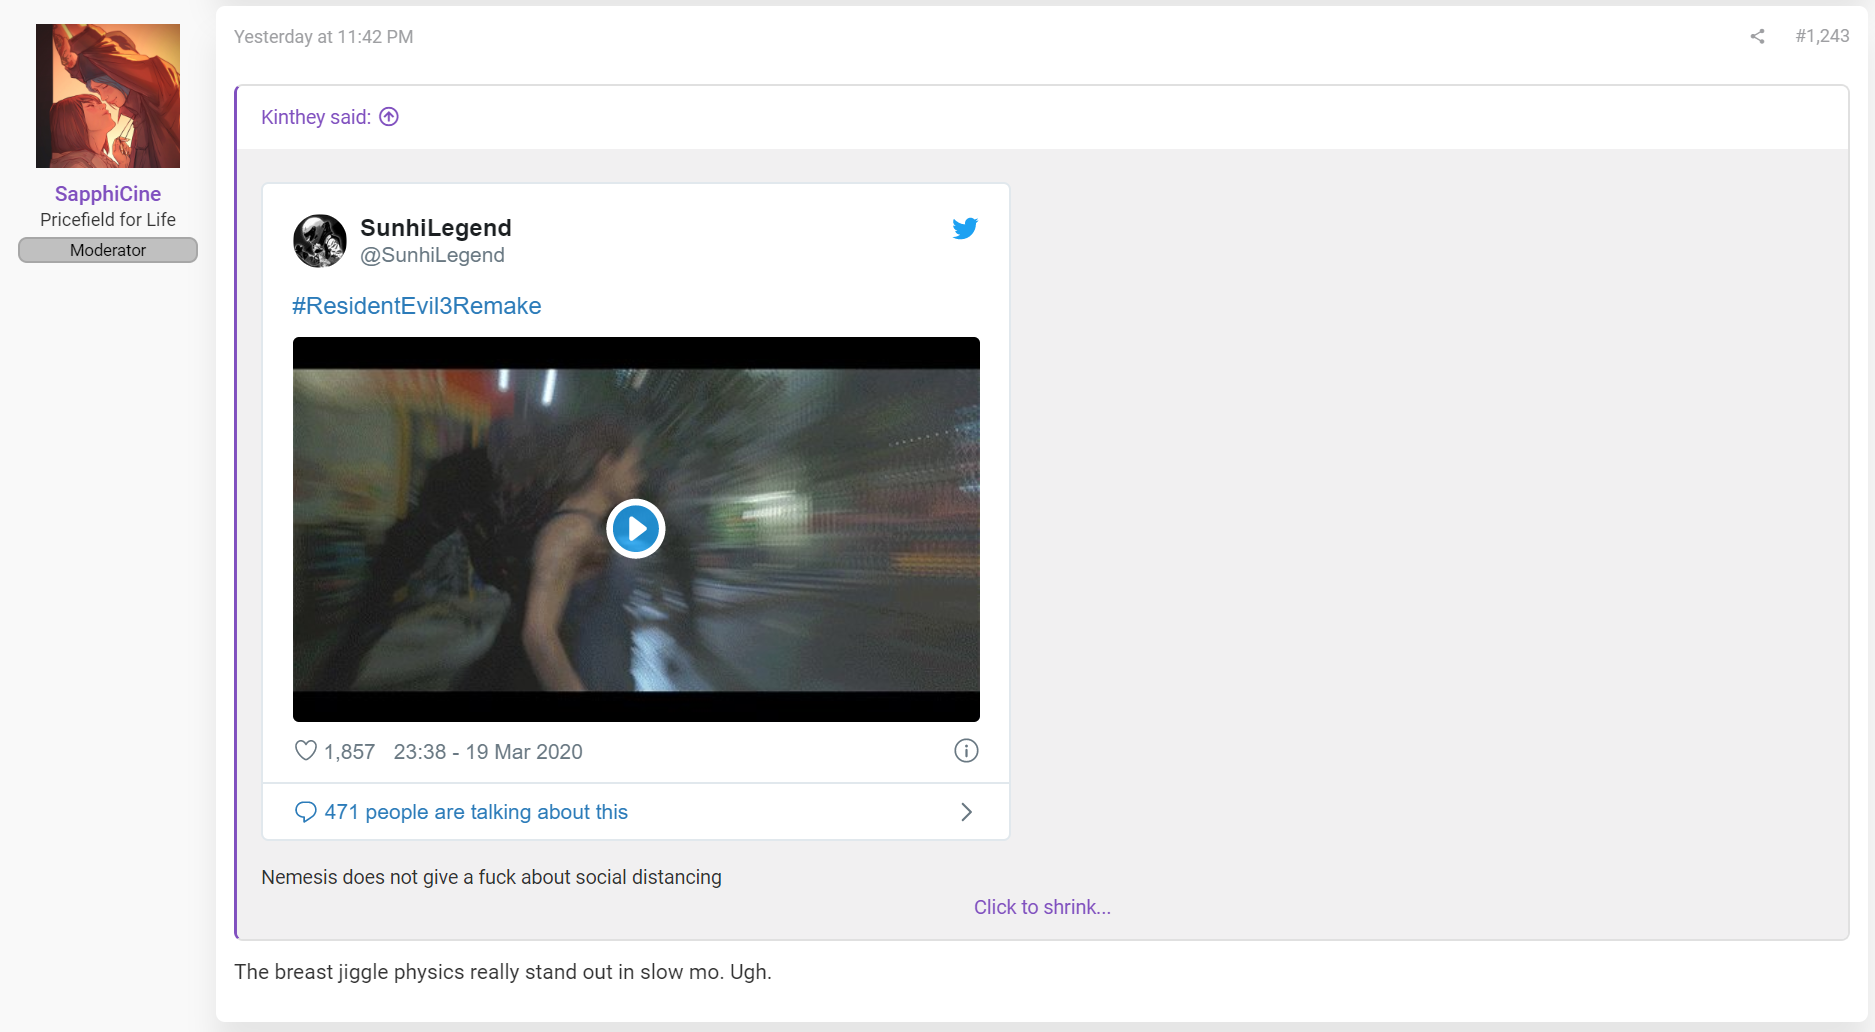Open SapphiCine's profile username link
Screen dimensions: 1875x1032
click(108, 194)
